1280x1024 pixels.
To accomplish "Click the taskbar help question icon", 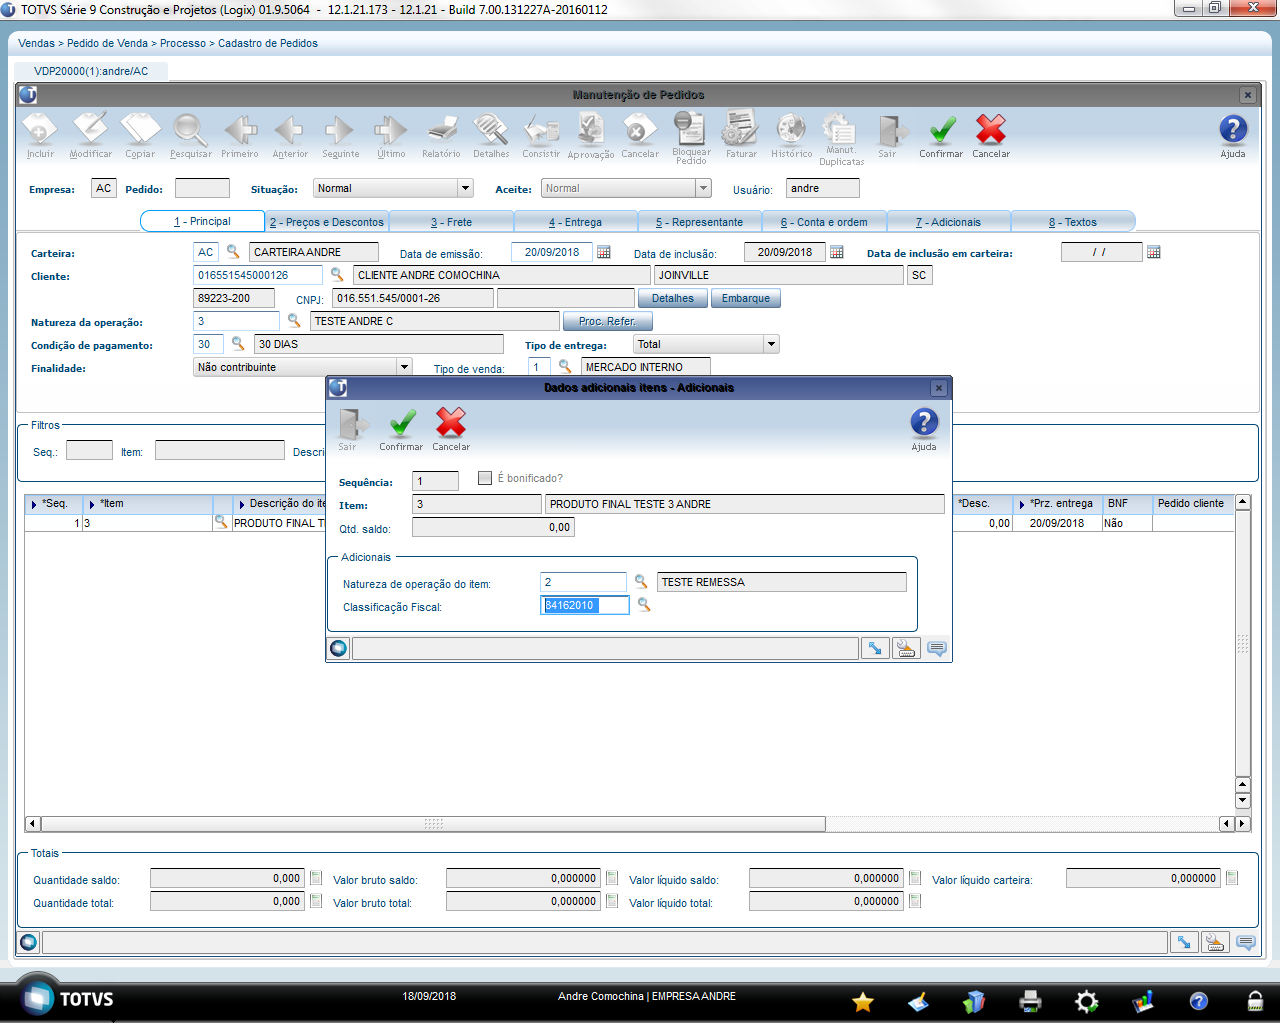I will tap(1198, 1001).
